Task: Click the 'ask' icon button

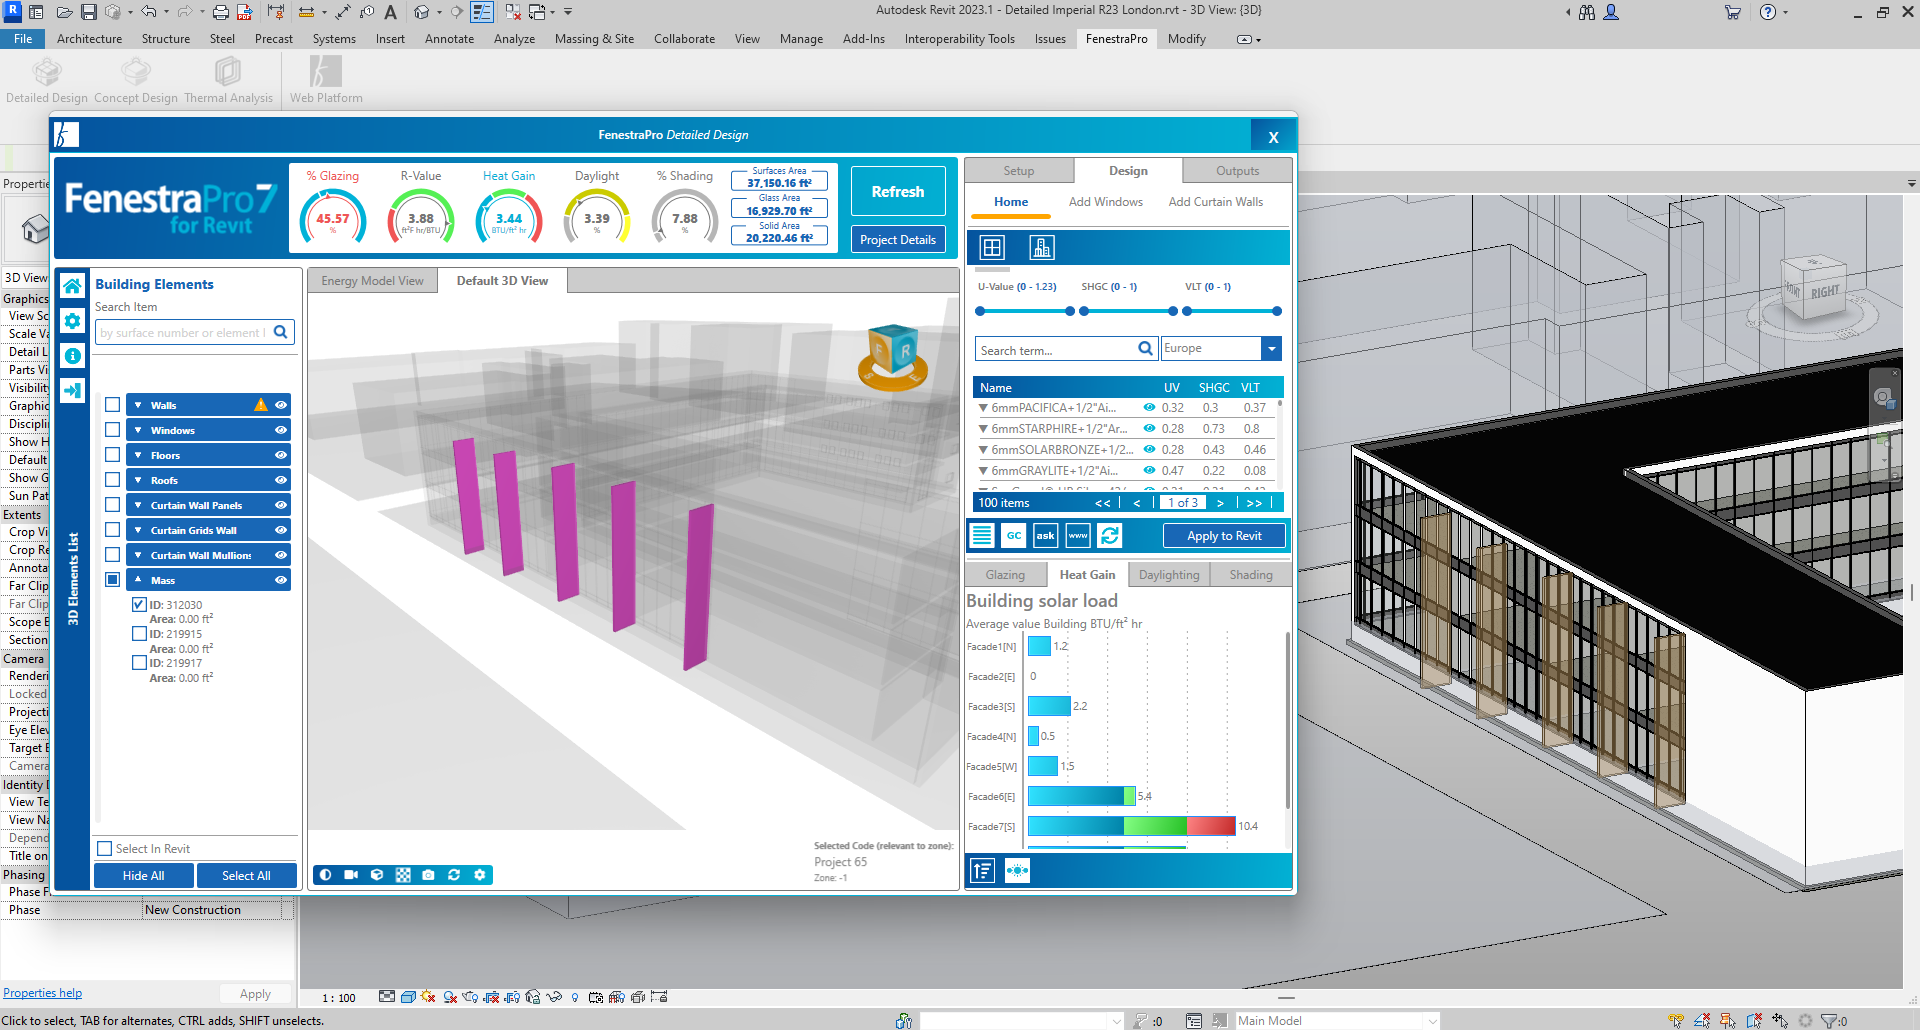Action: coord(1045,536)
